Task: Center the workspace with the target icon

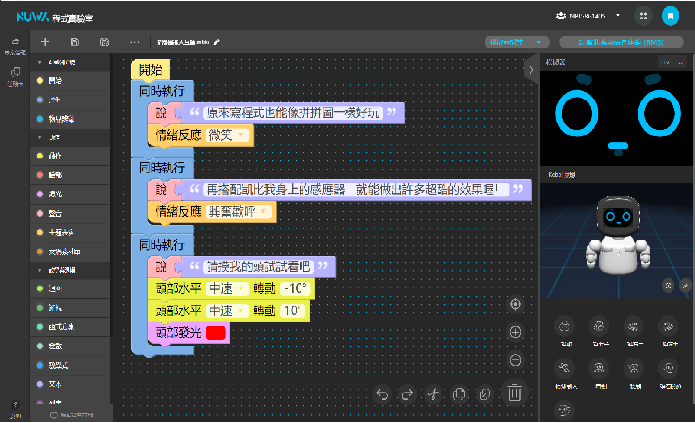Action: click(515, 304)
